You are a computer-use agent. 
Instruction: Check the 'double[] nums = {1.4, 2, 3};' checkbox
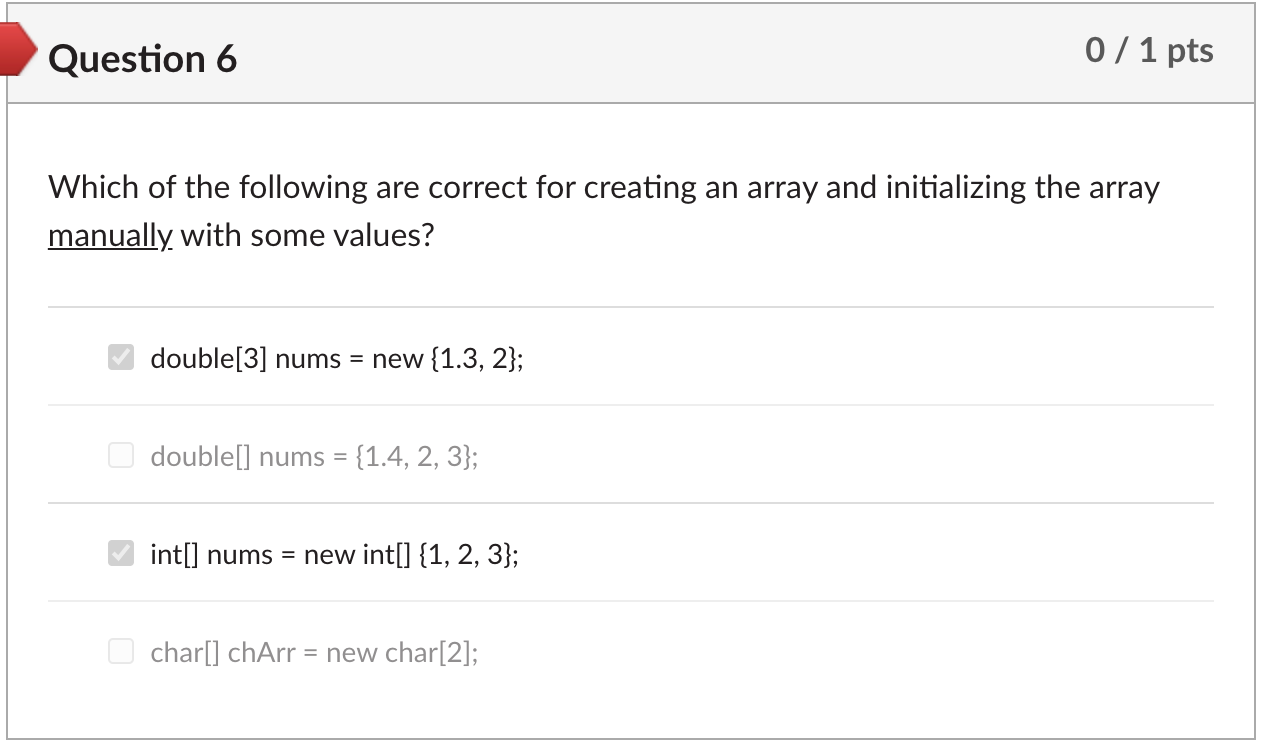(121, 456)
